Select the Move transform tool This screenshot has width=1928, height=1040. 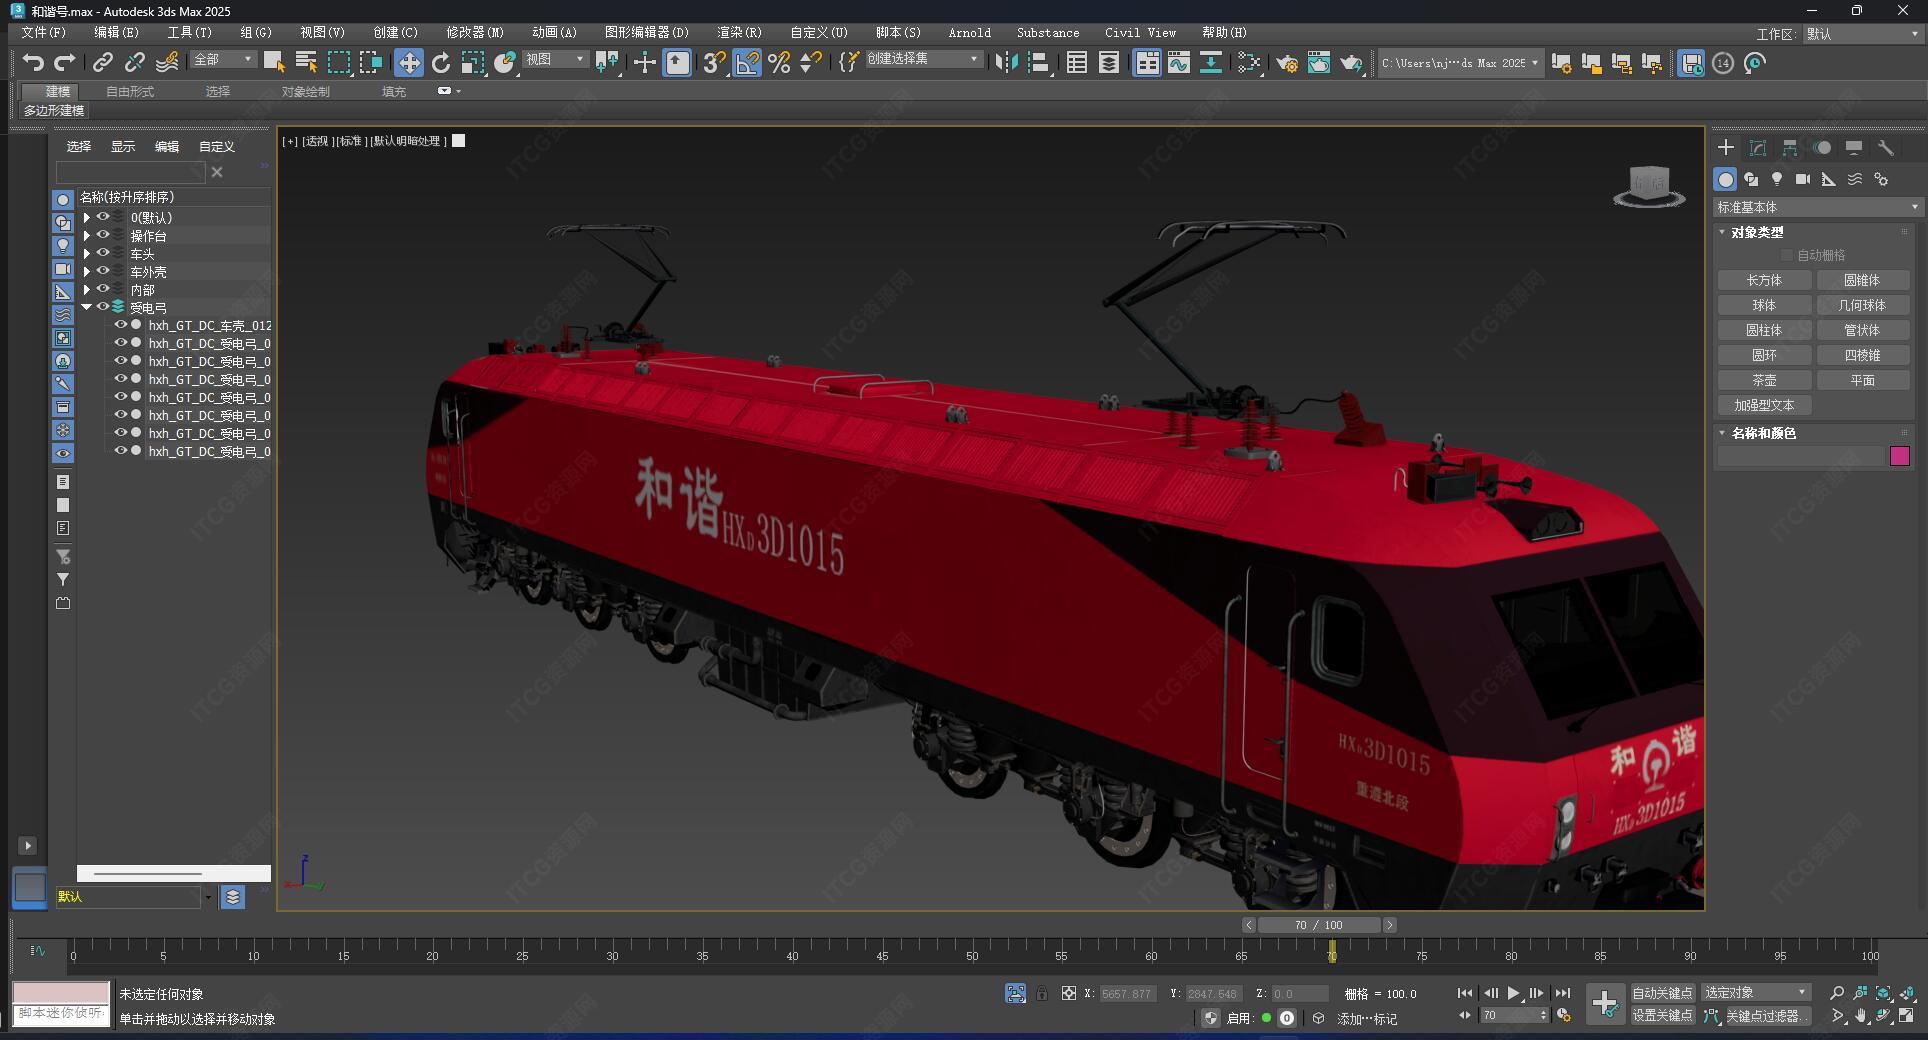(408, 63)
